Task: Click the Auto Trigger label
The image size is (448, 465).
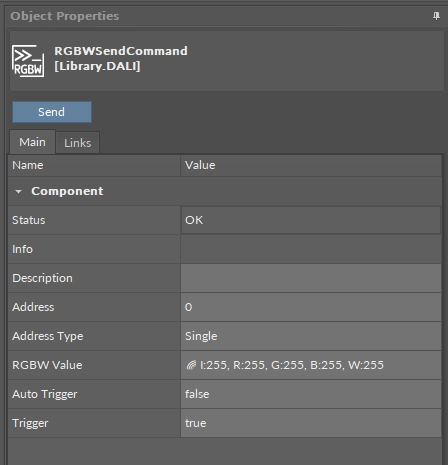Action: tap(45, 394)
